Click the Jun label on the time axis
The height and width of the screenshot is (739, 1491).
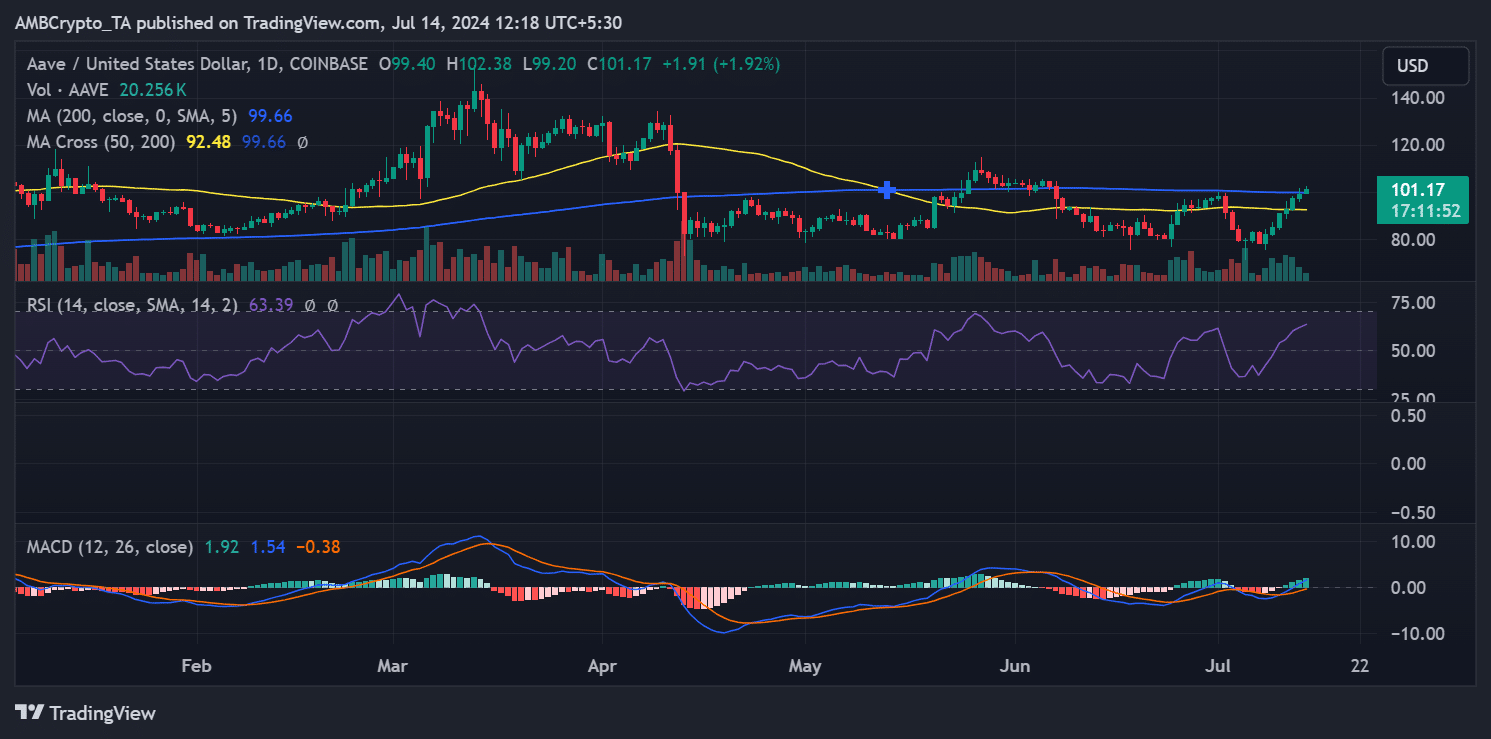(x=1014, y=665)
